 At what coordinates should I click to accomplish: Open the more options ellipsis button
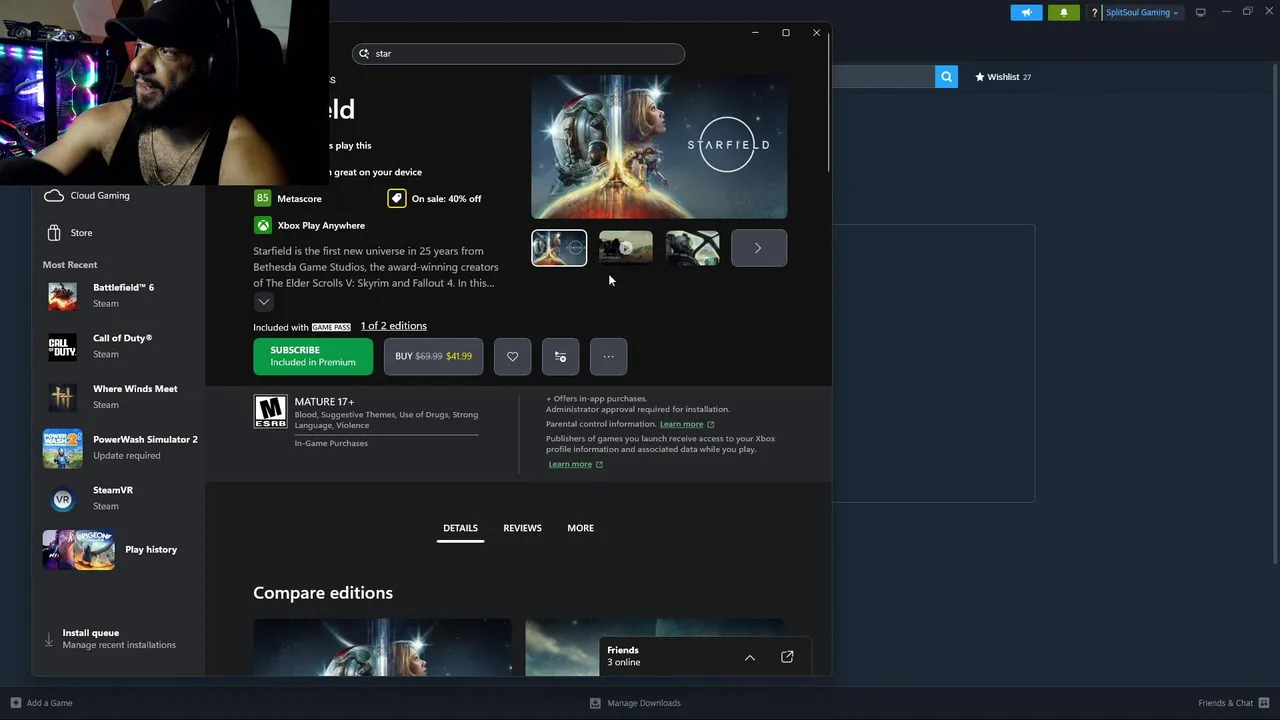pyautogui.click(x=608, y=357)
